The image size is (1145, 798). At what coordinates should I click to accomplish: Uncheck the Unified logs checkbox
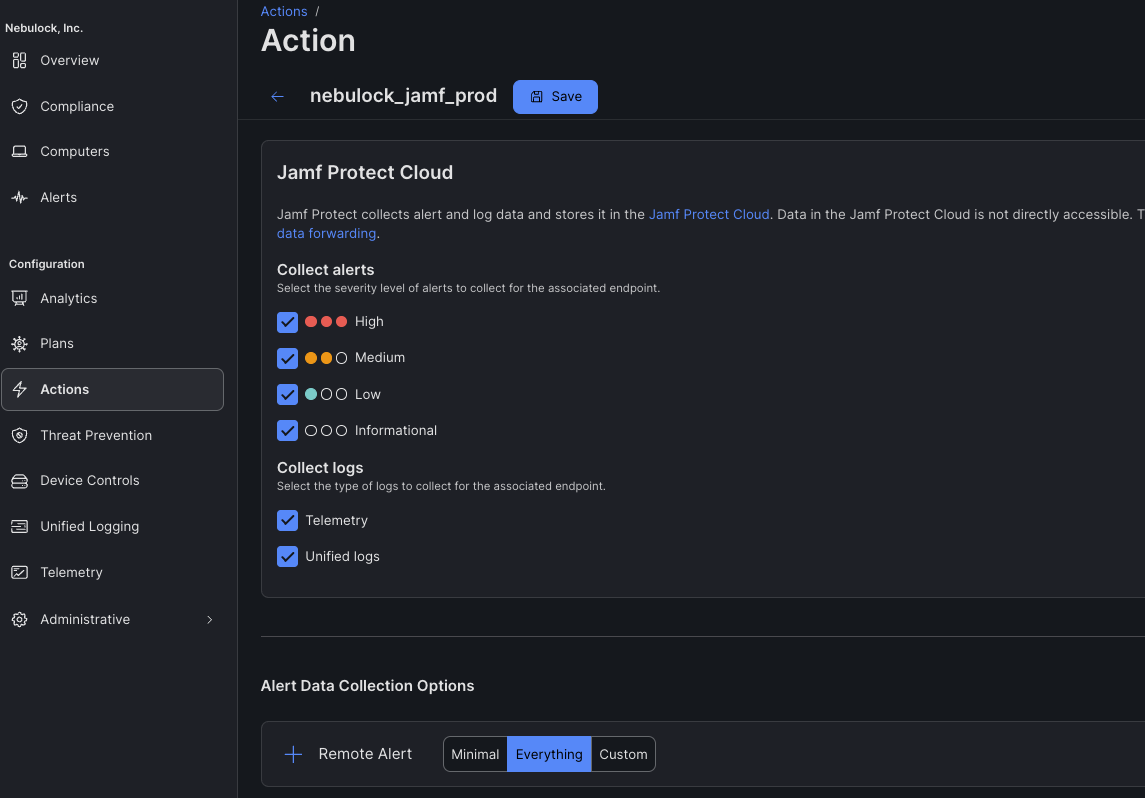[288, 557]
